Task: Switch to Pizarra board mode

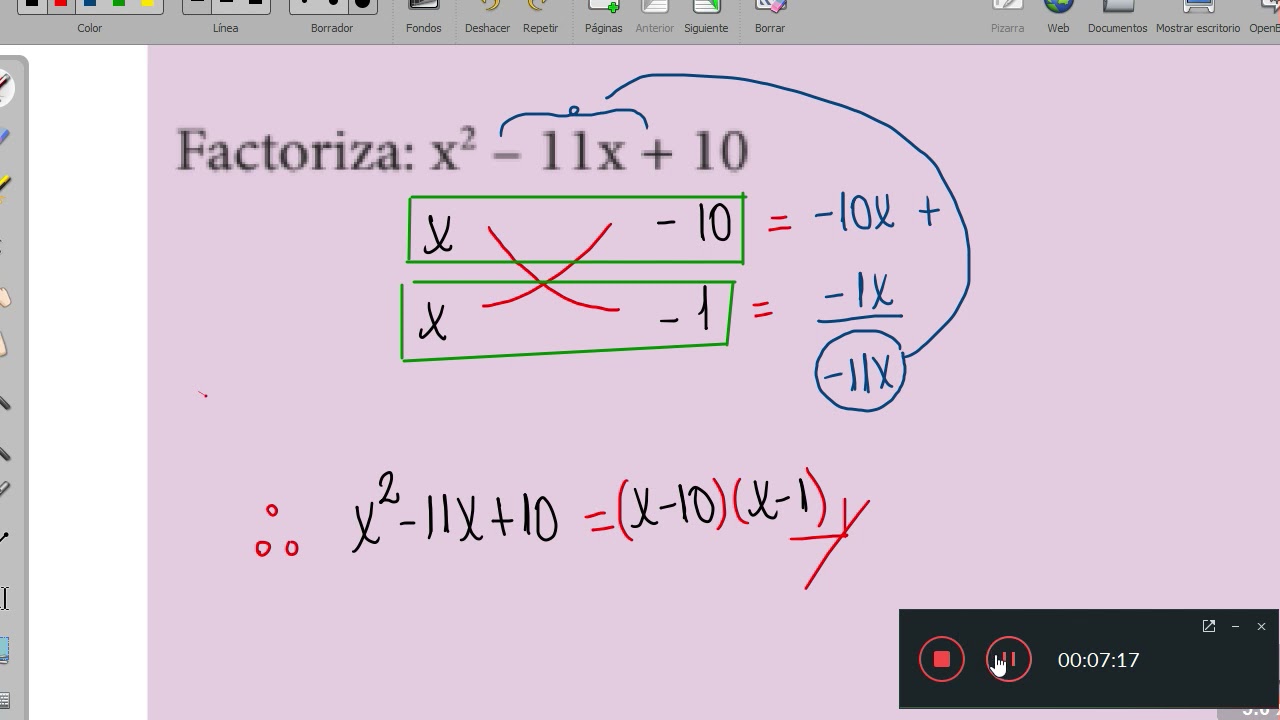Action: 1007,17
